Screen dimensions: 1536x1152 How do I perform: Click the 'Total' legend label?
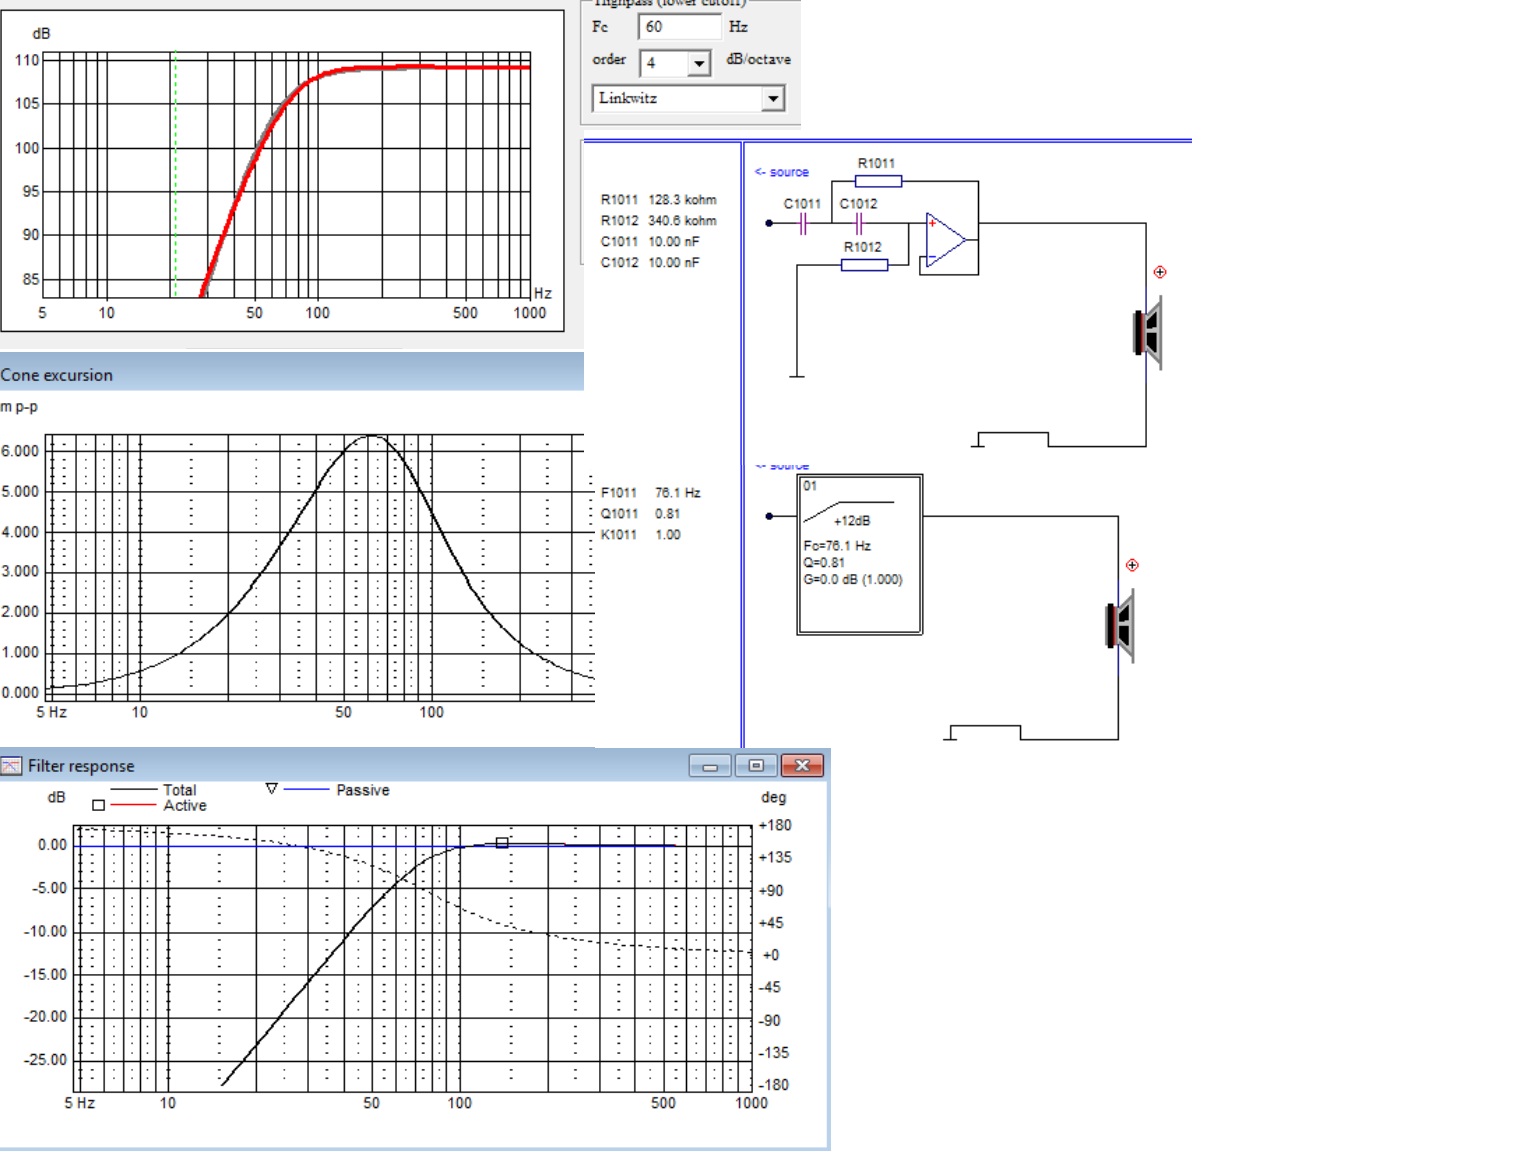[x=180, y=790]
